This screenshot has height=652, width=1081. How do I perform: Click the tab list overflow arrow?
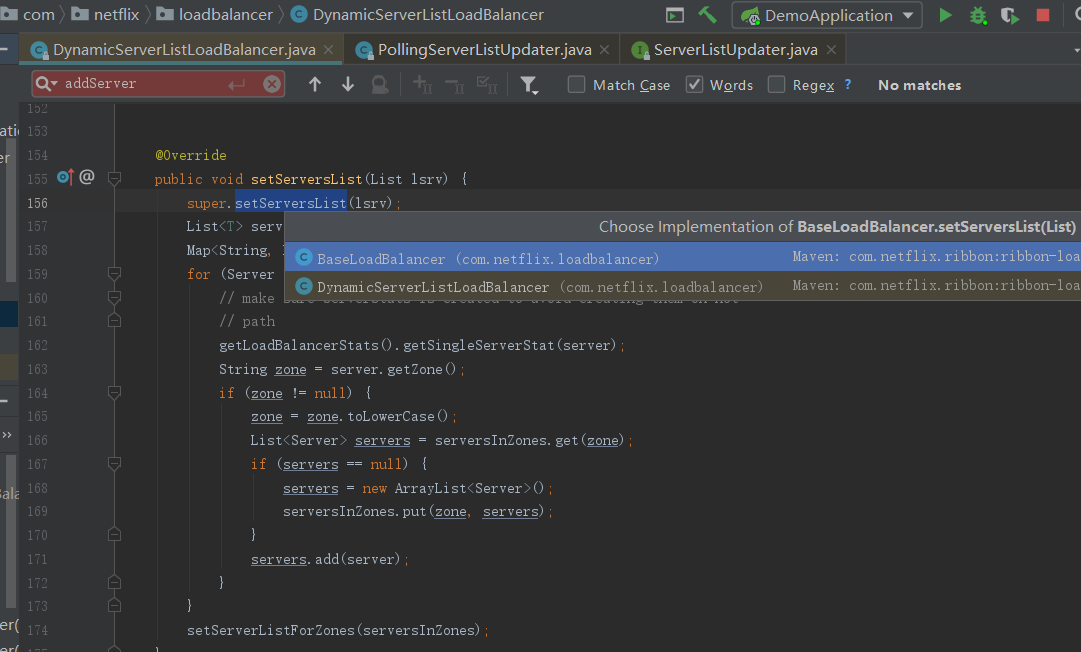(x=1076, y=50)
